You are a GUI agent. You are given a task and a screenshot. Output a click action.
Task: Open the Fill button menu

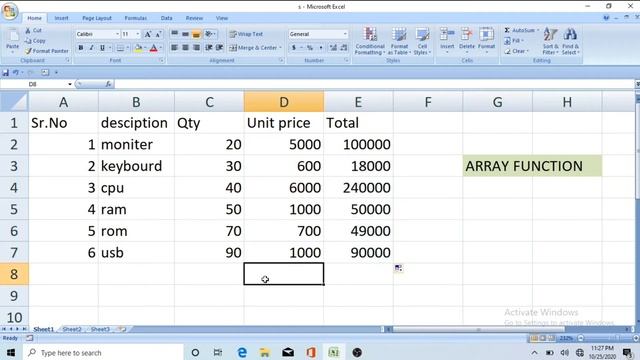[x=514, y=41]
